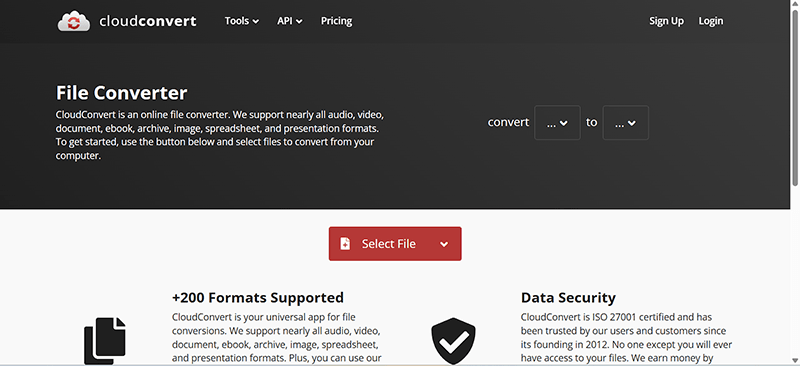800x366 pixels.
Task: Click the 'convert' label text
Action: coord(508,123)
